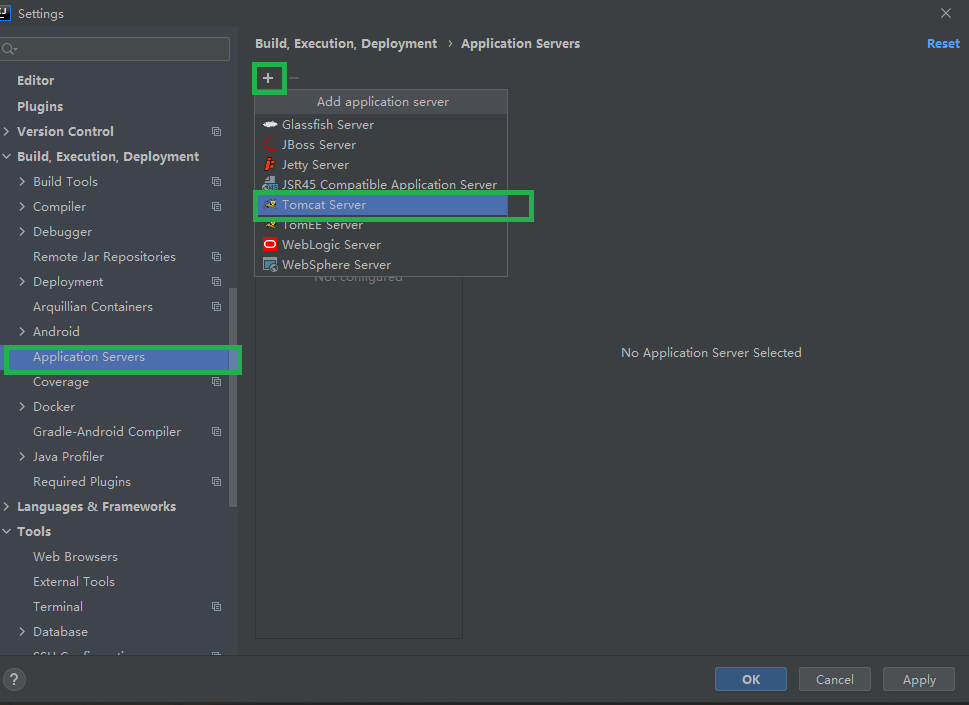
Task: Click project-level icon beside Gradle-Android Compiler
Action: [216, 432]
